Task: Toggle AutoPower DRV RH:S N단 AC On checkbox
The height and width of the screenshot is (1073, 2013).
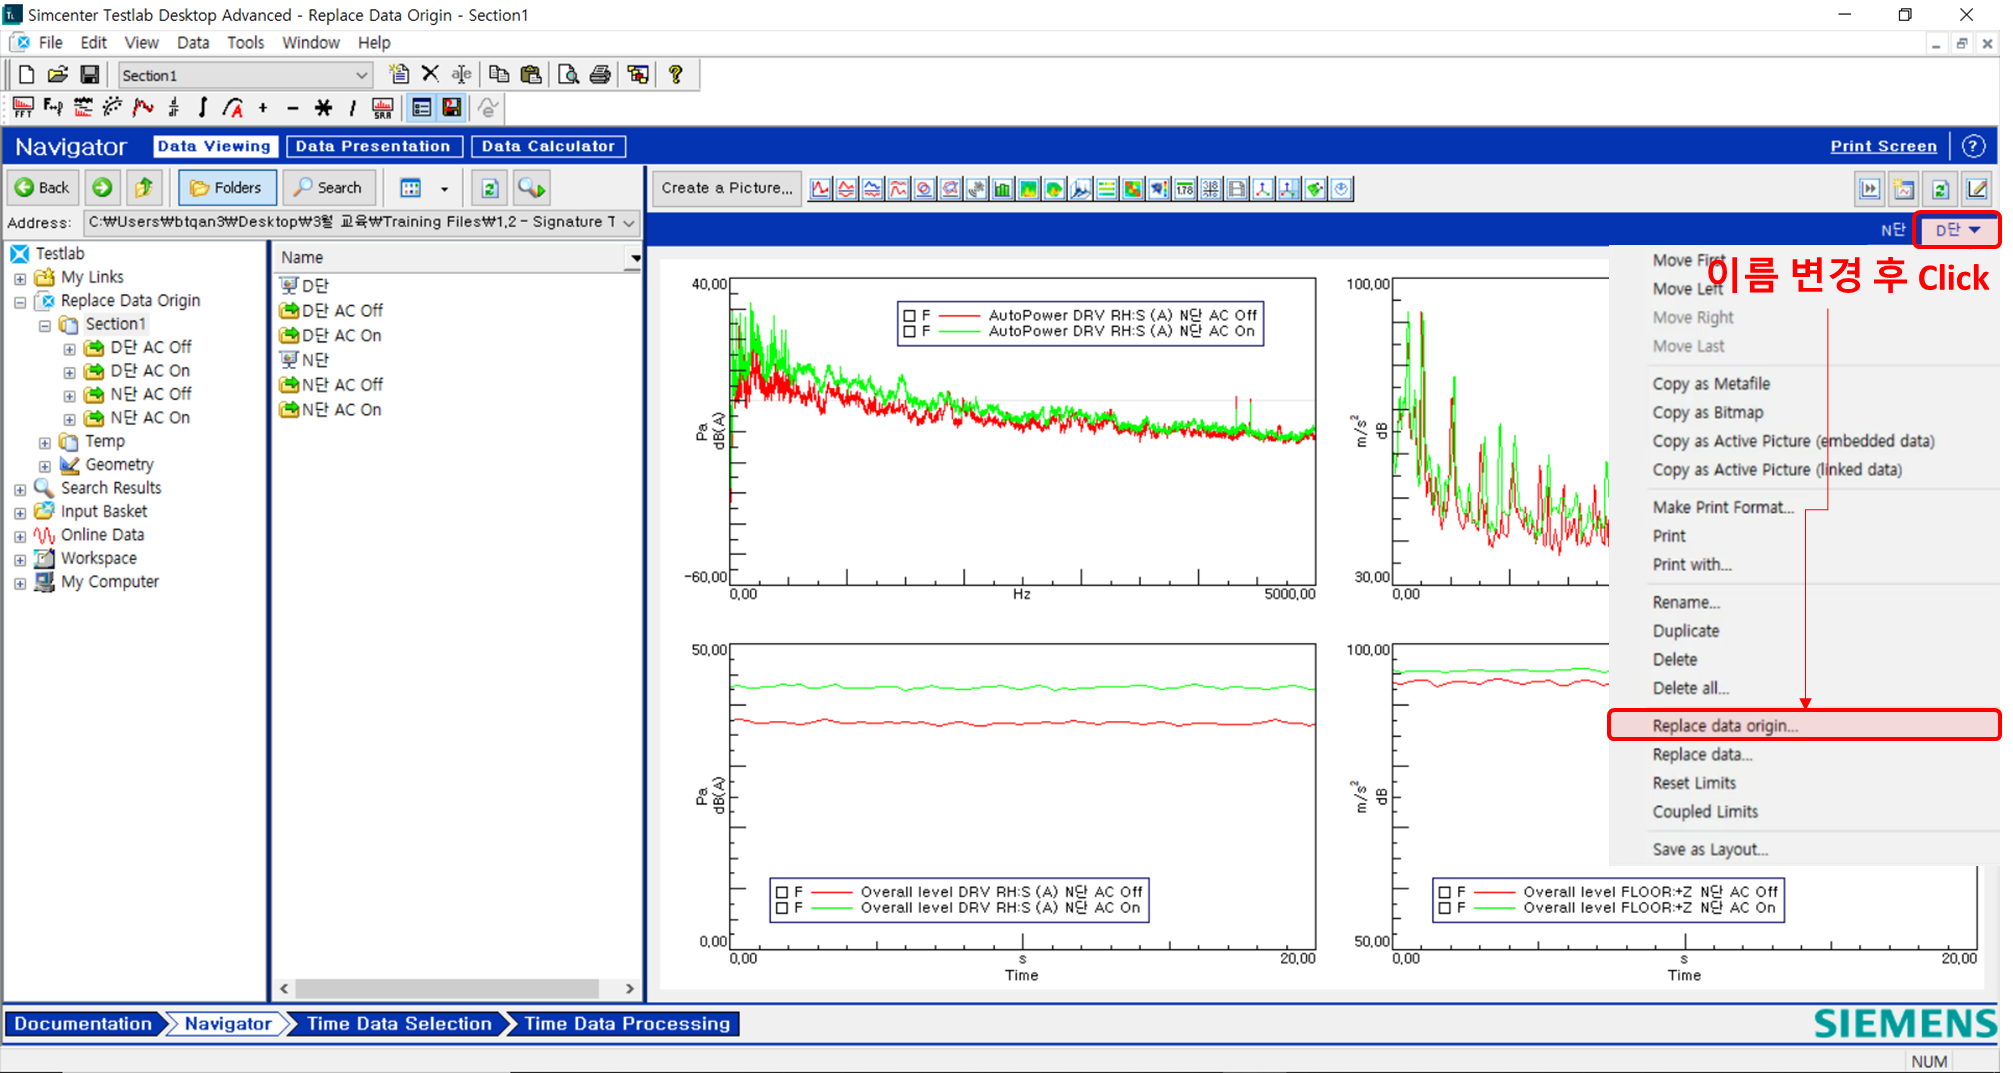Action: point(909,331)
